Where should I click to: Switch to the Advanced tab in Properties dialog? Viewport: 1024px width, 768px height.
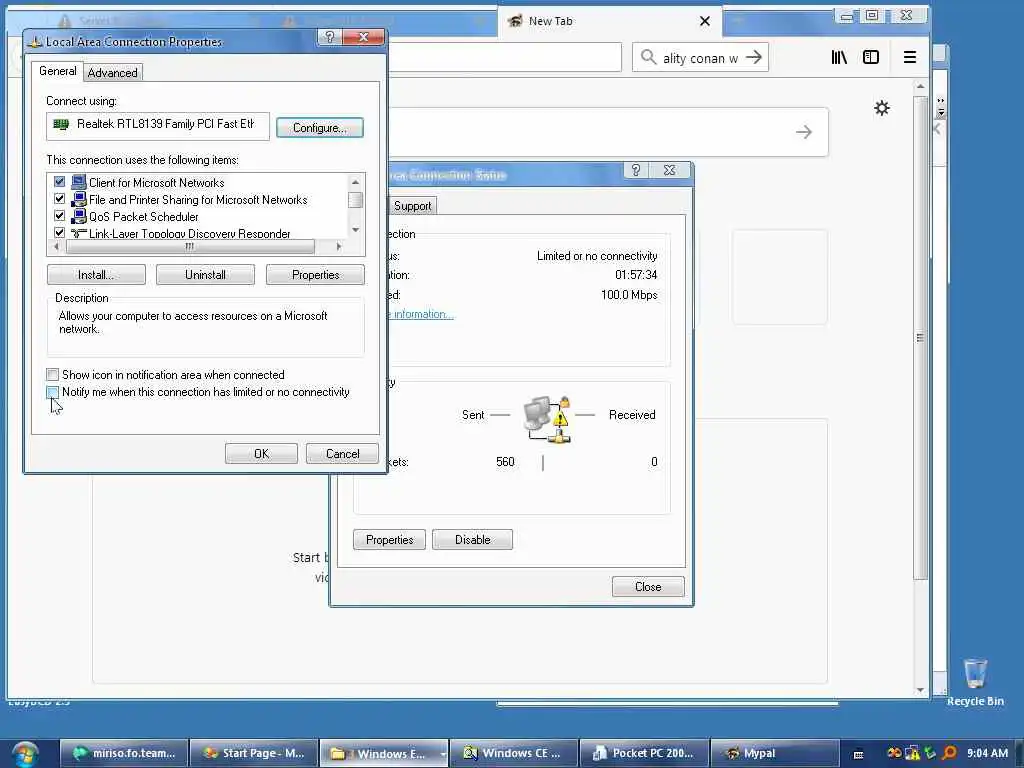tap(112, 72)
